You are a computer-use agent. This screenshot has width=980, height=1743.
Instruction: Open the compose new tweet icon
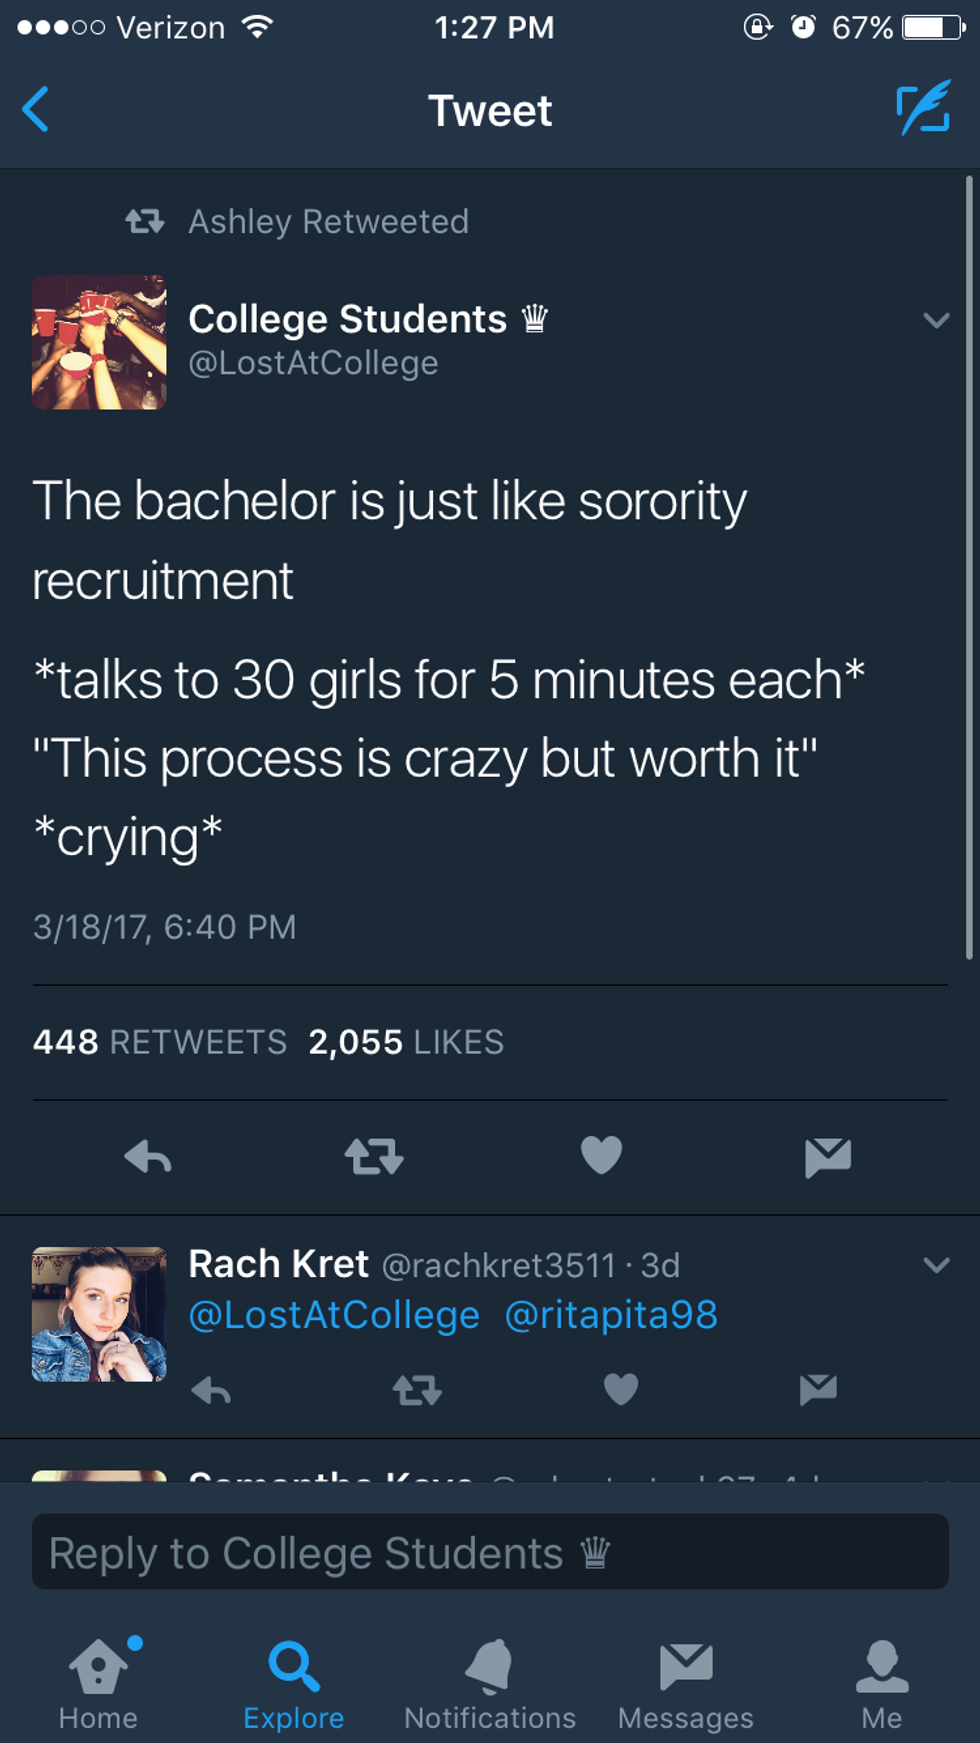[x=923, y=108]
